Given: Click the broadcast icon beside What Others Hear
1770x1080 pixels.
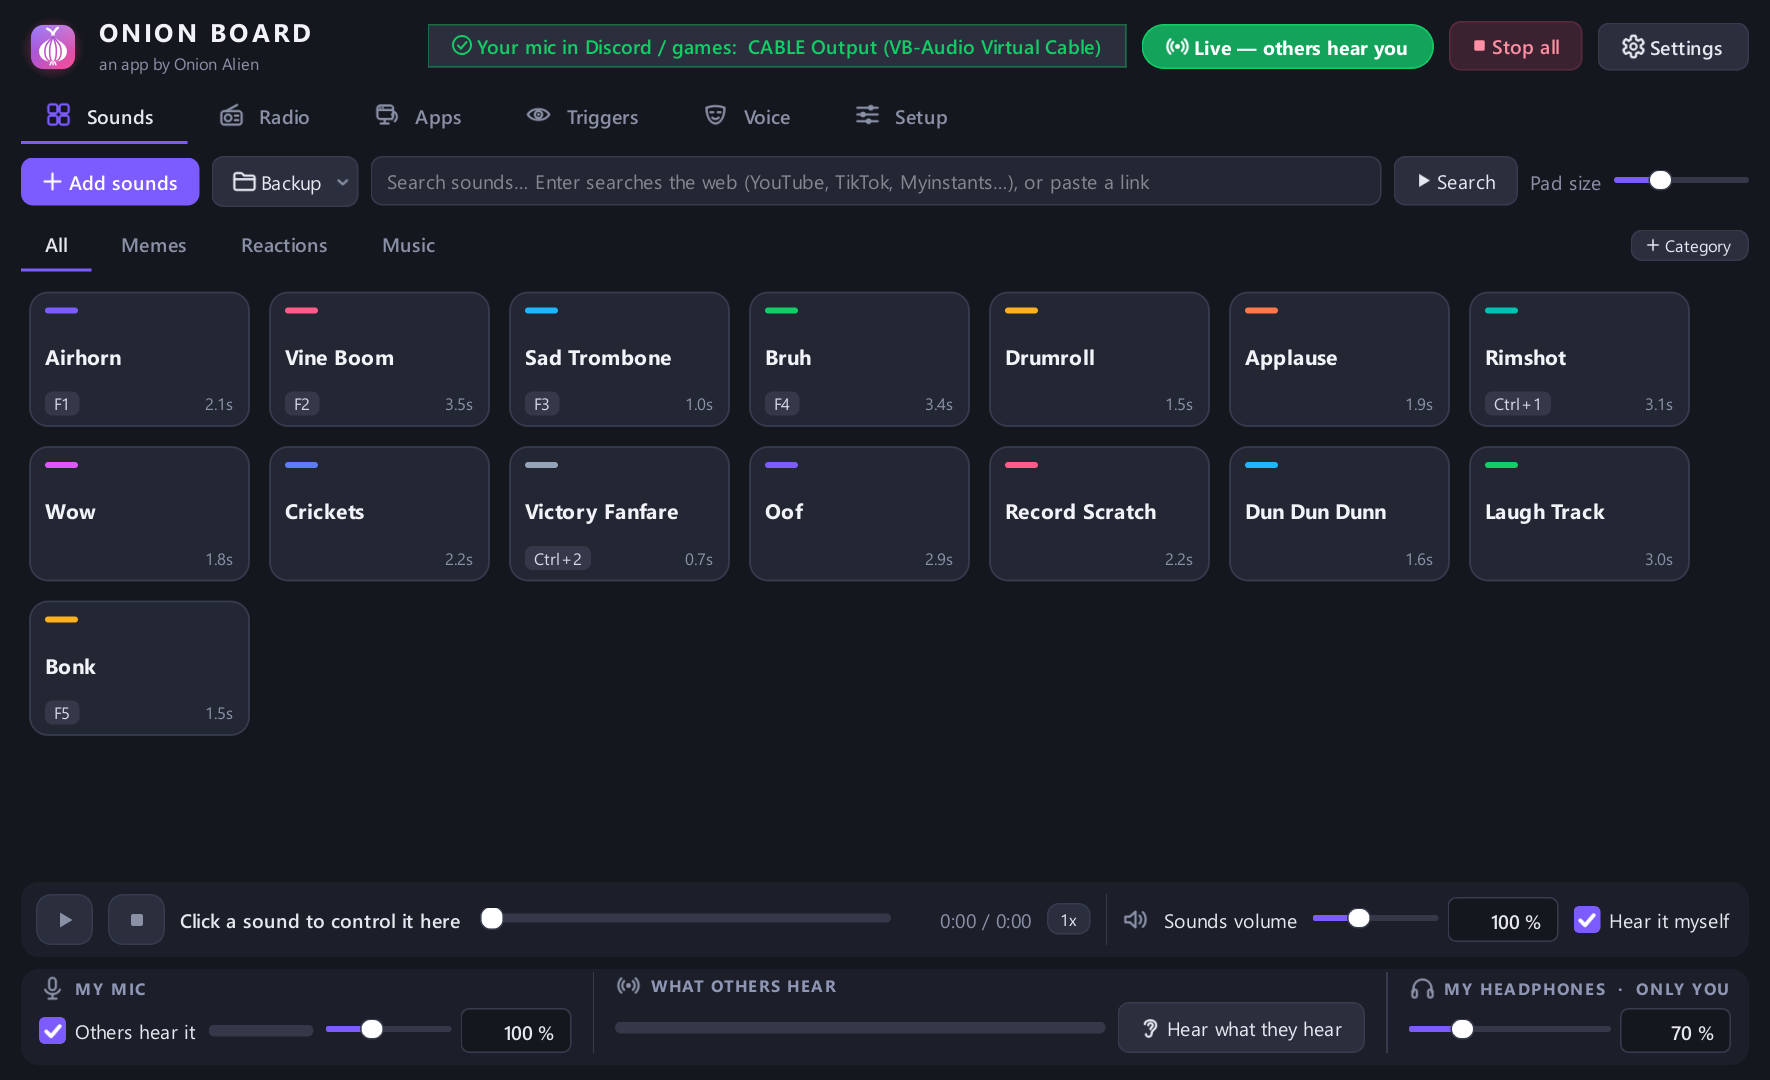Looking at the screenshot, I should click(628, 986).
